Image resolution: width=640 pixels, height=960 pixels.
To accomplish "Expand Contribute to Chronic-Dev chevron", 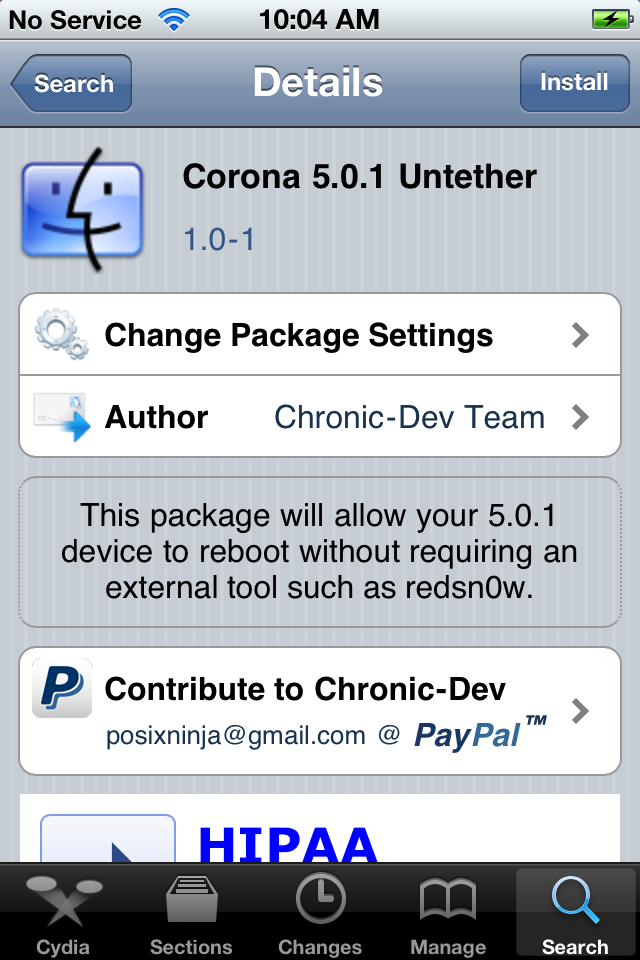I will tap(580, 710).
